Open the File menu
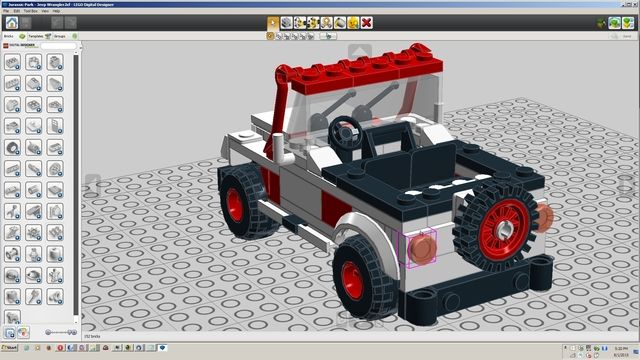 tap(6, 11)
